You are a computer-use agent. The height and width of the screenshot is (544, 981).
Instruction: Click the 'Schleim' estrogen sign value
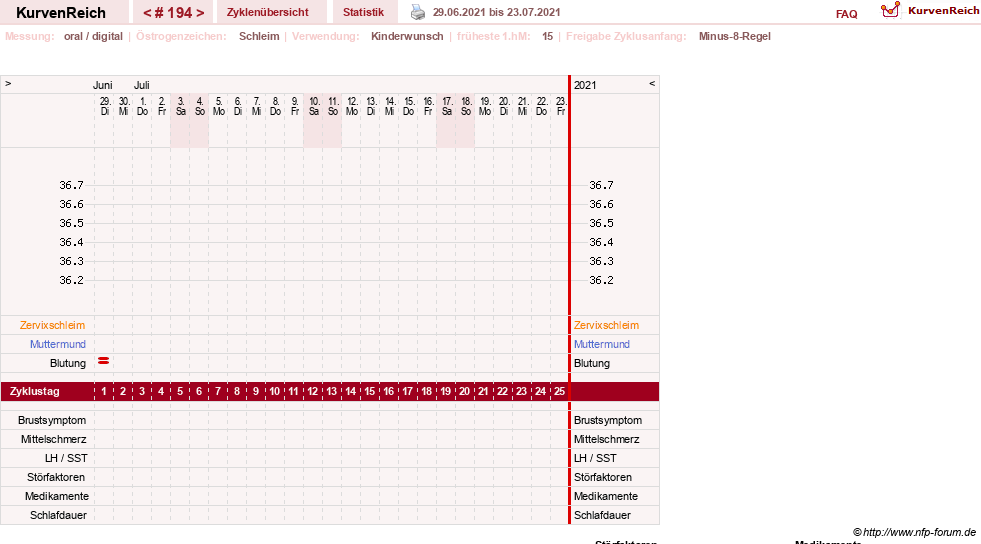(x=259, y=36)
